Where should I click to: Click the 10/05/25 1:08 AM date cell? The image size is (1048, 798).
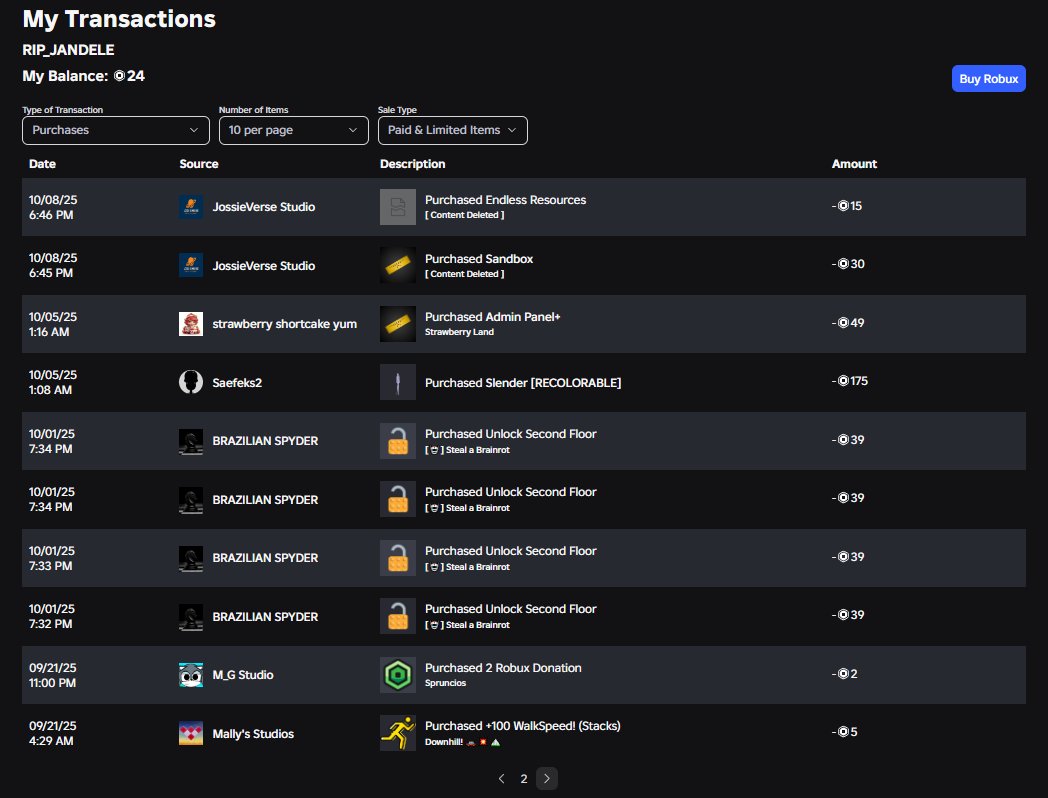click(53, 382)
